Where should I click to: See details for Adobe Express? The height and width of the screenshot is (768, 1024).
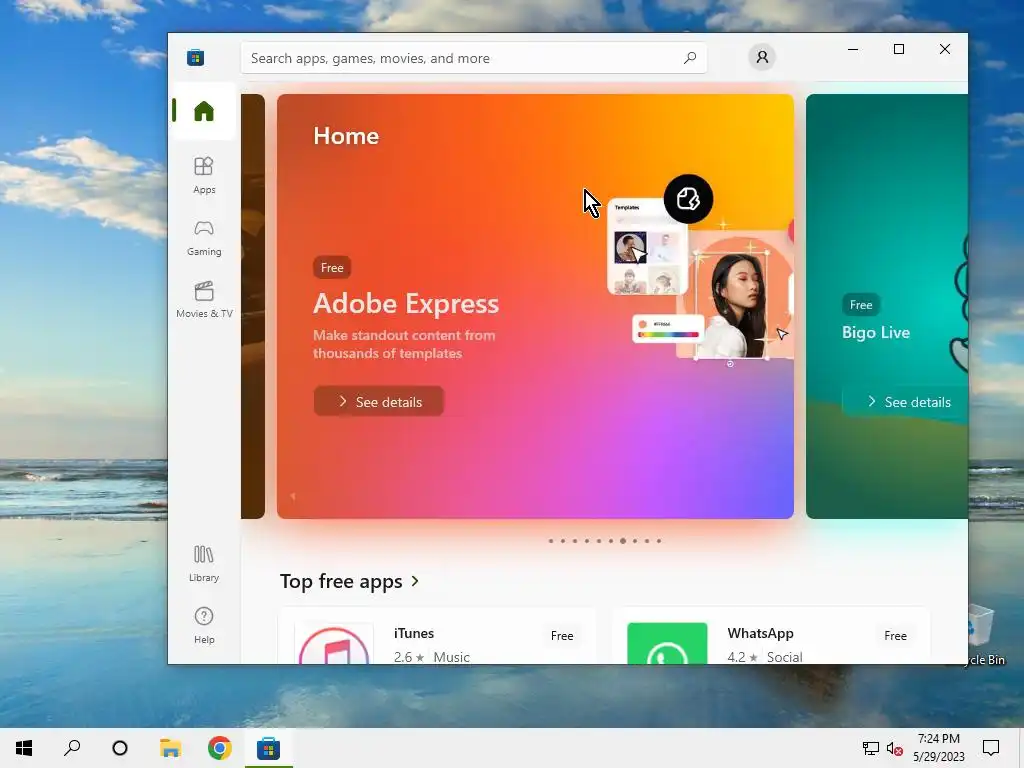[x=379, y=402]
